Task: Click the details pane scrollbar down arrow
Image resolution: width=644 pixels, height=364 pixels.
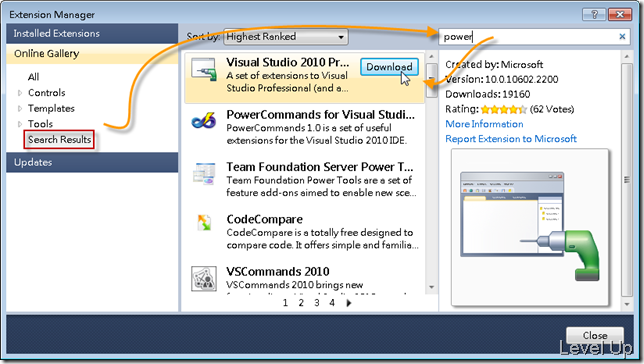Action: [x=627, y=304]
